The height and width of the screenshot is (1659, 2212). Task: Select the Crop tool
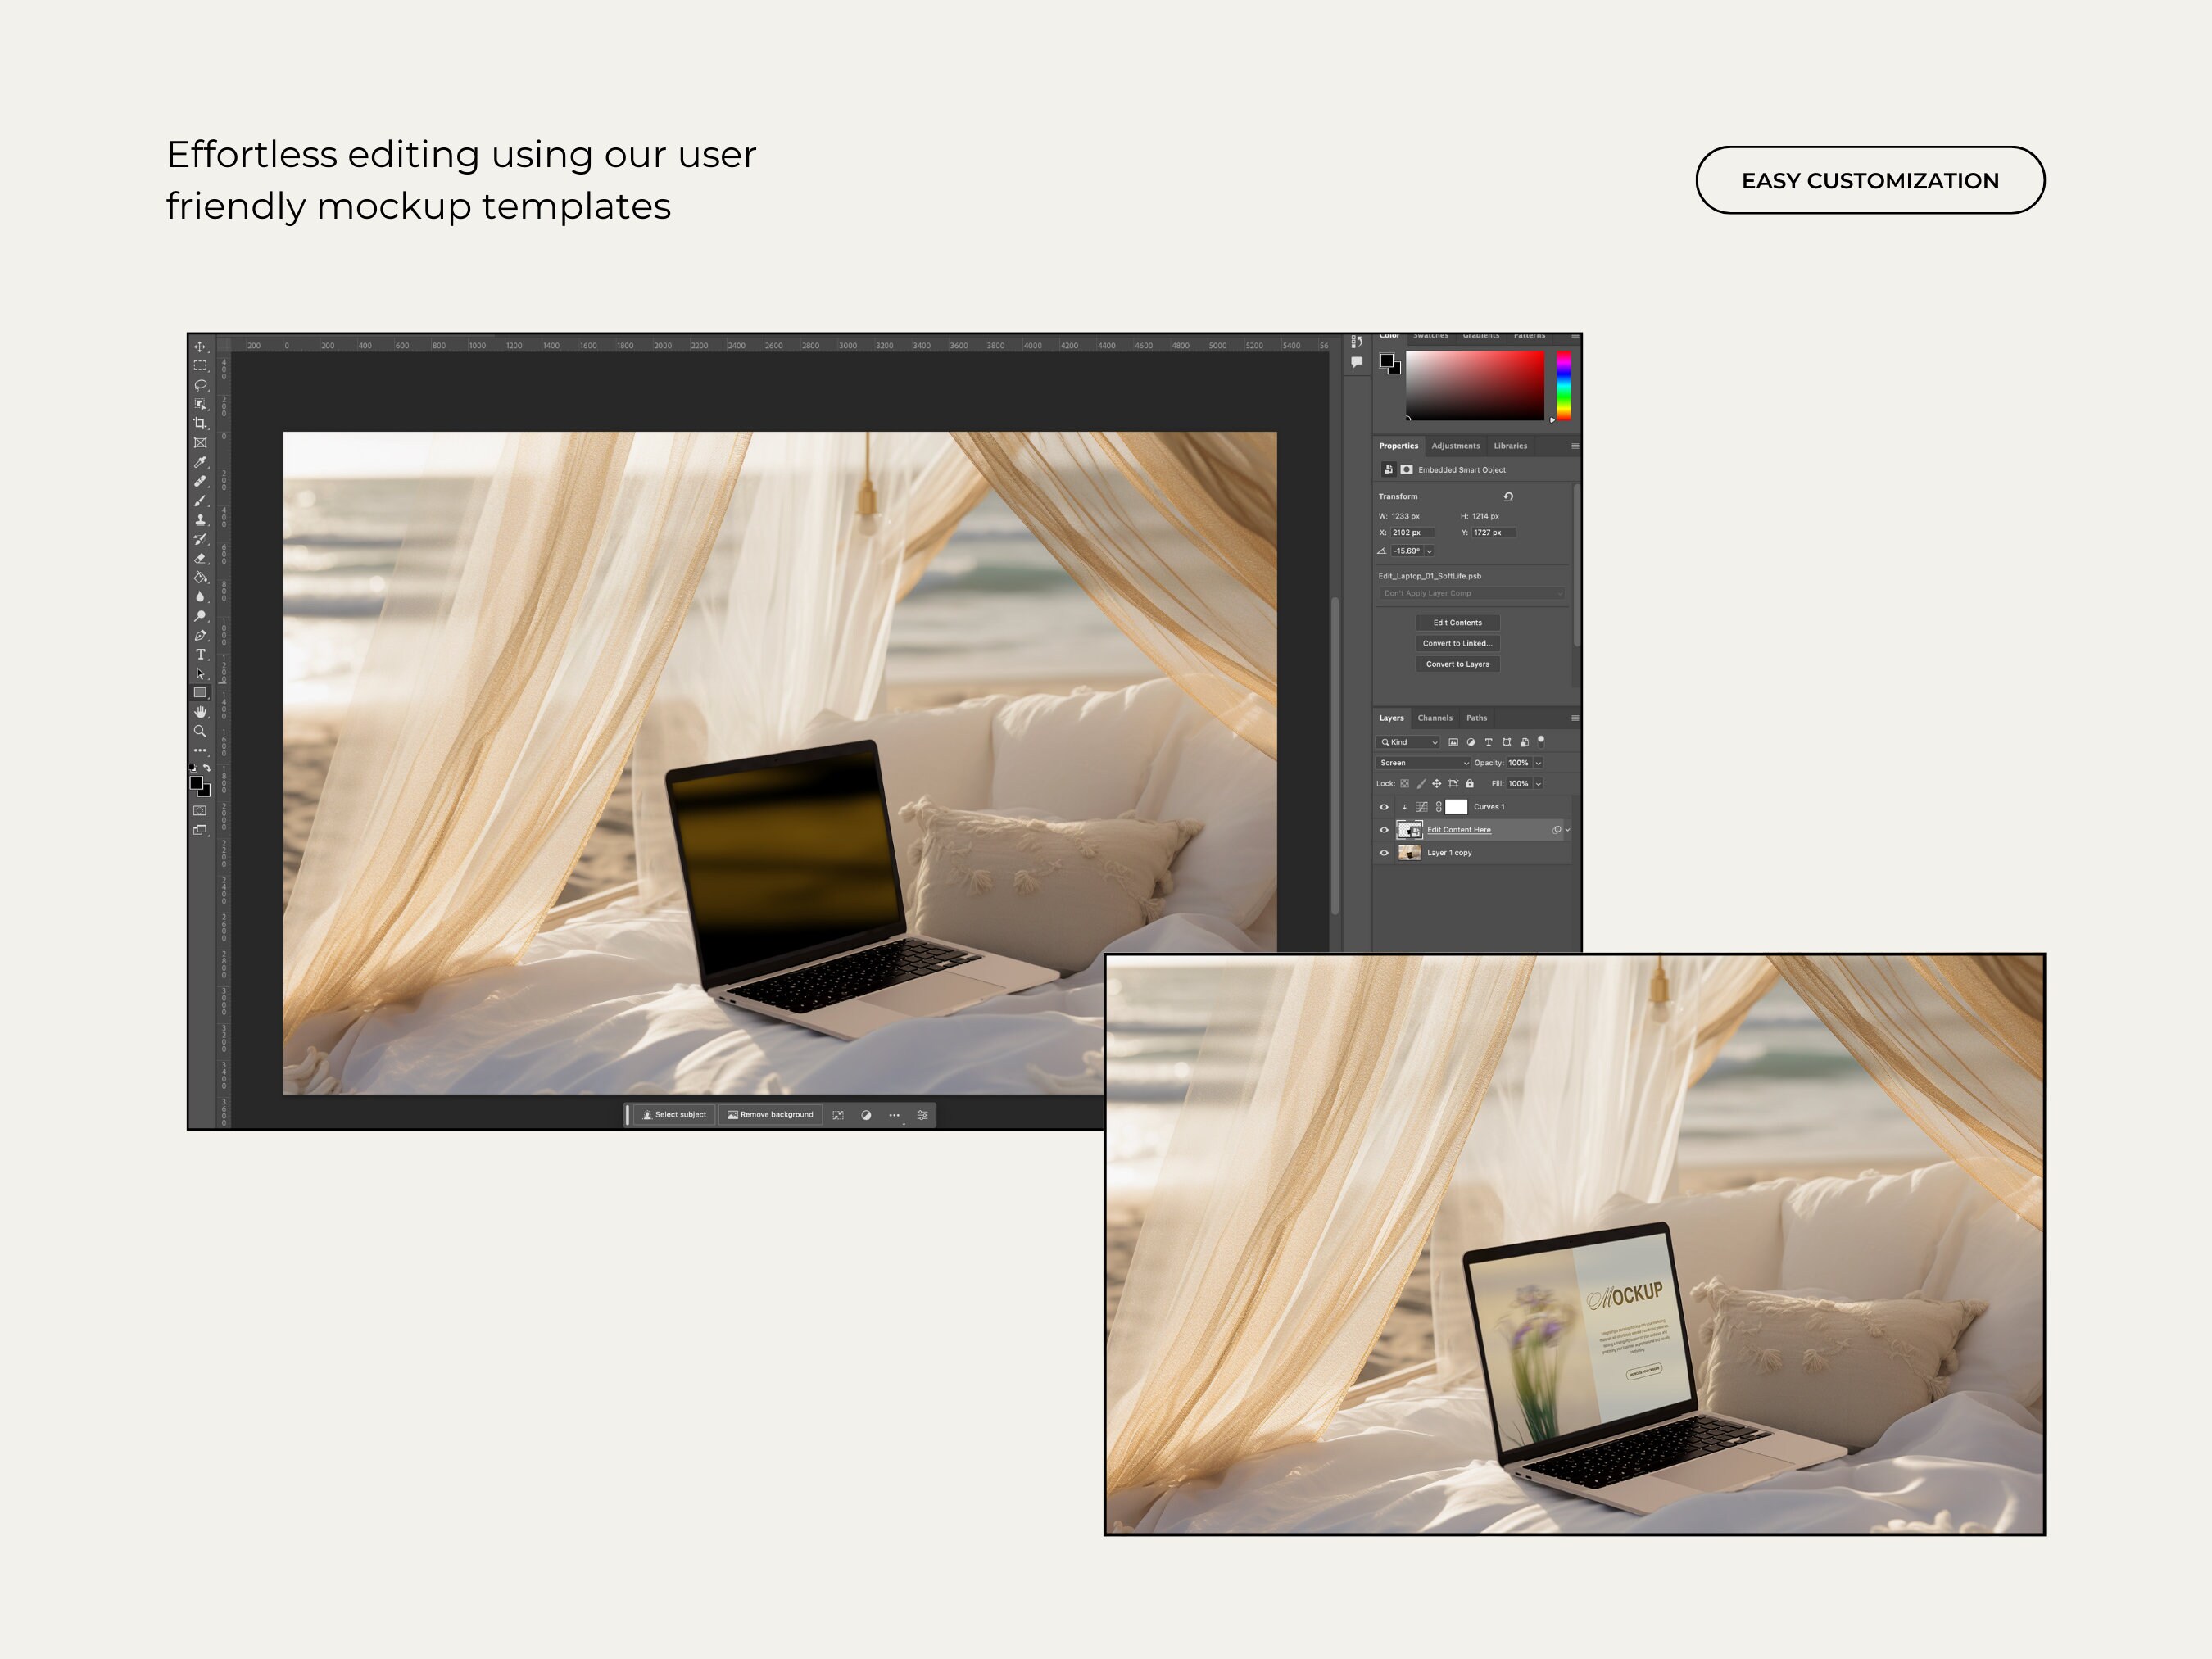coord(200,423)
